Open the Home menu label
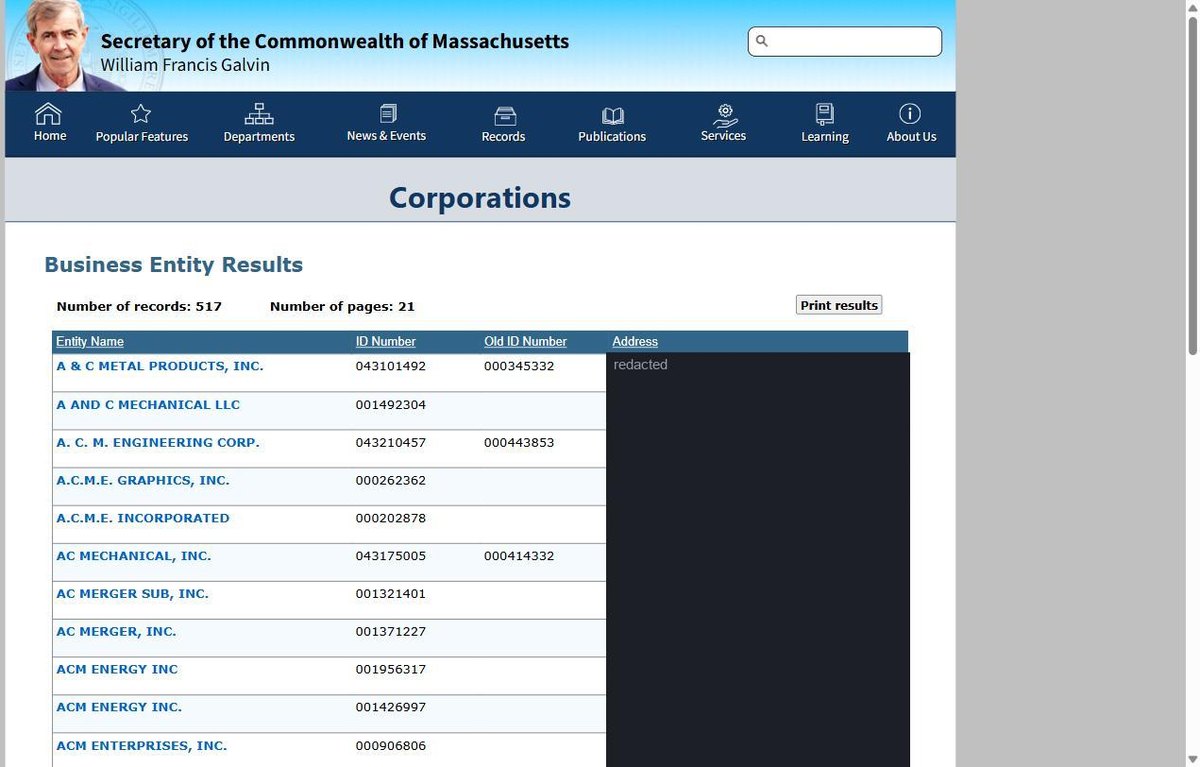The width and height of the screenshot is (1200, 767). pos(50,136)
